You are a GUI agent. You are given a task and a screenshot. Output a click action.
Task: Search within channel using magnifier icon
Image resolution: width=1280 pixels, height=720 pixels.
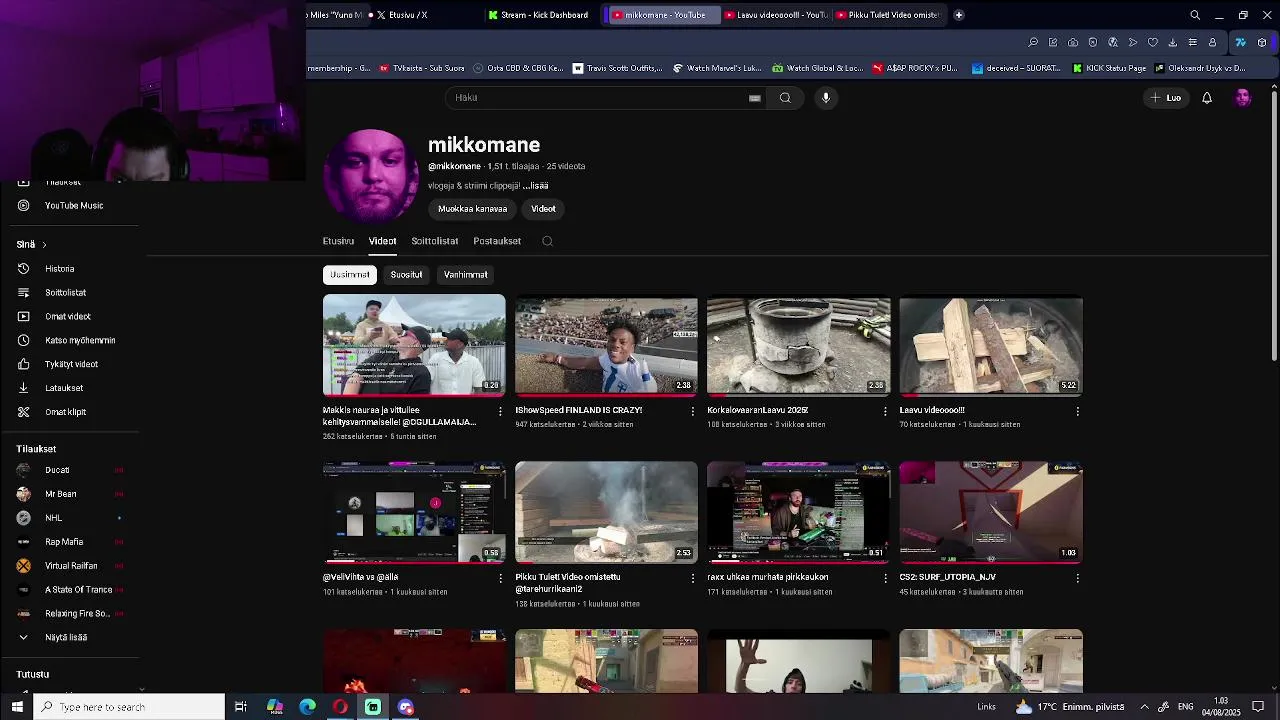coord(547,241)
